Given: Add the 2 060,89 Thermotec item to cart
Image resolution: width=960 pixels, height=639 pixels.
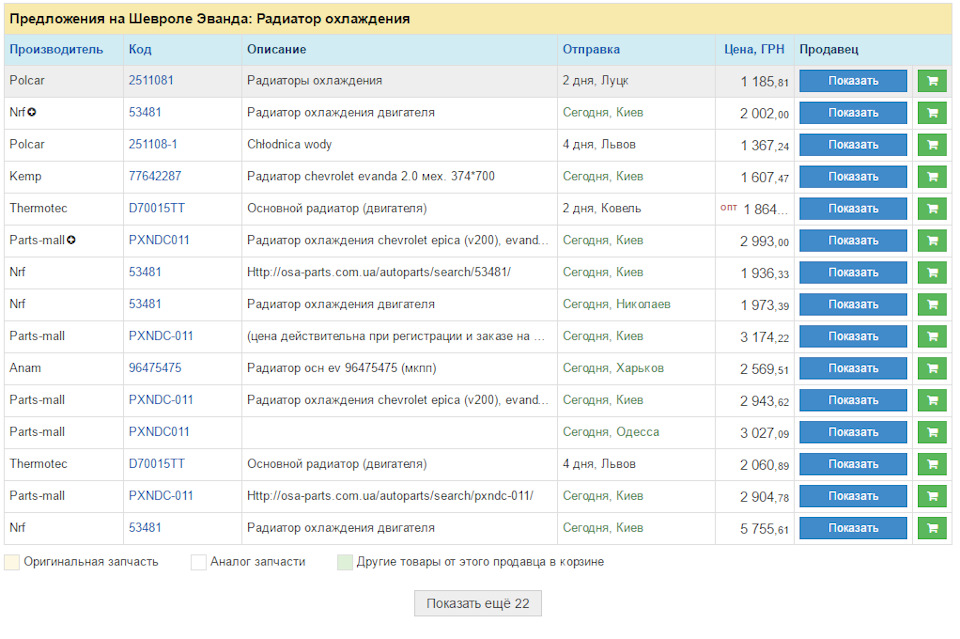Looking at the screenshot, I should click(x=932, y=464).
